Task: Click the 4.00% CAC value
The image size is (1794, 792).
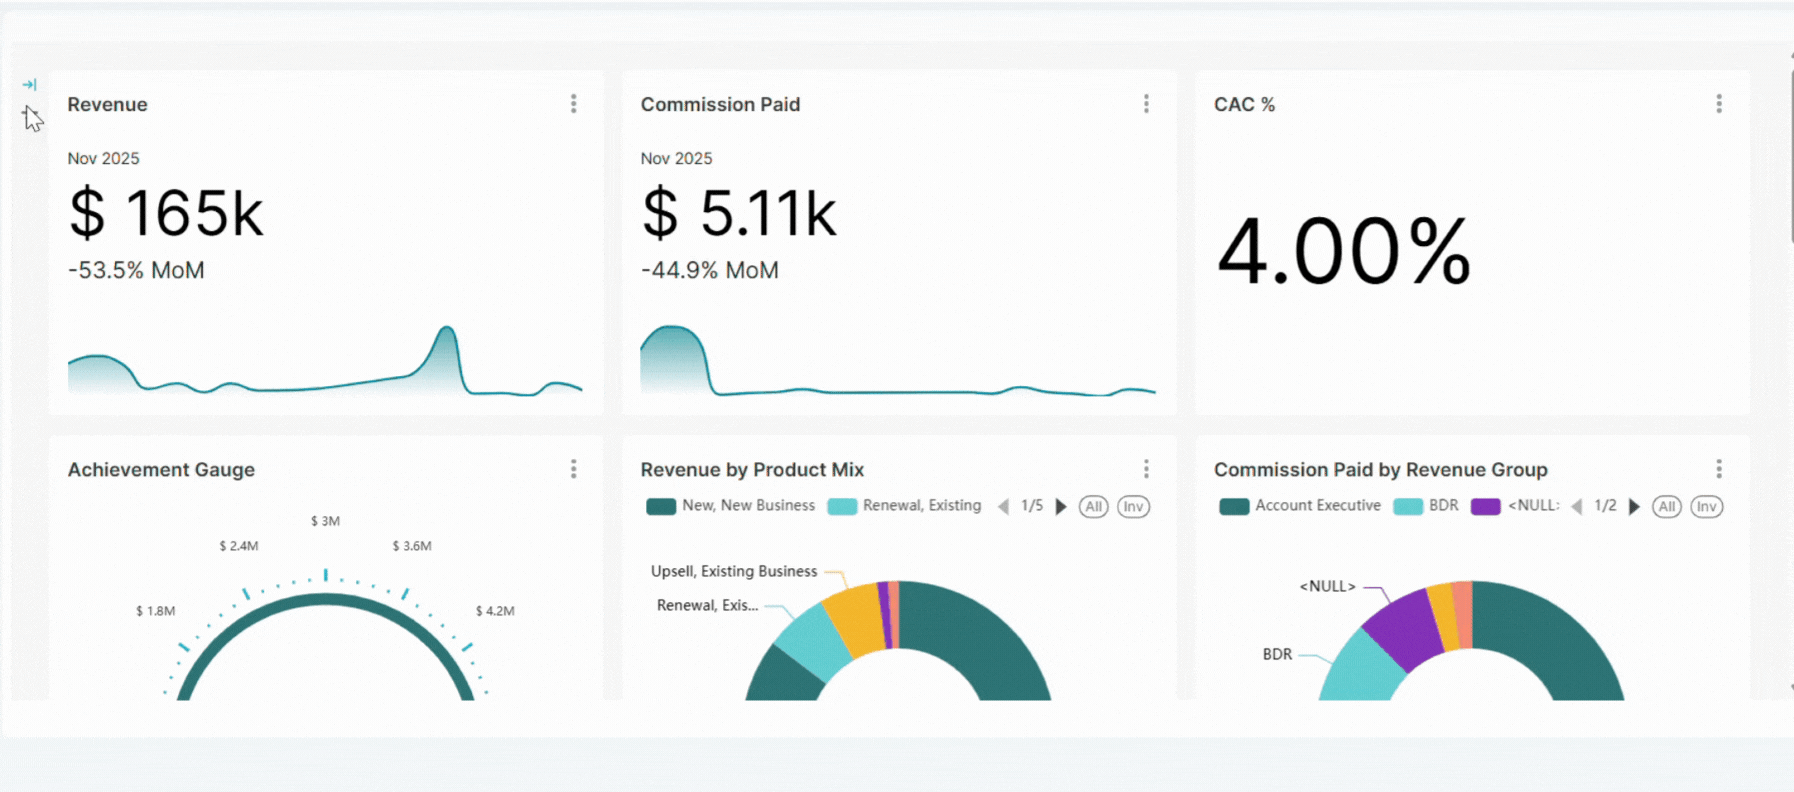Action: click(1343, 251)
